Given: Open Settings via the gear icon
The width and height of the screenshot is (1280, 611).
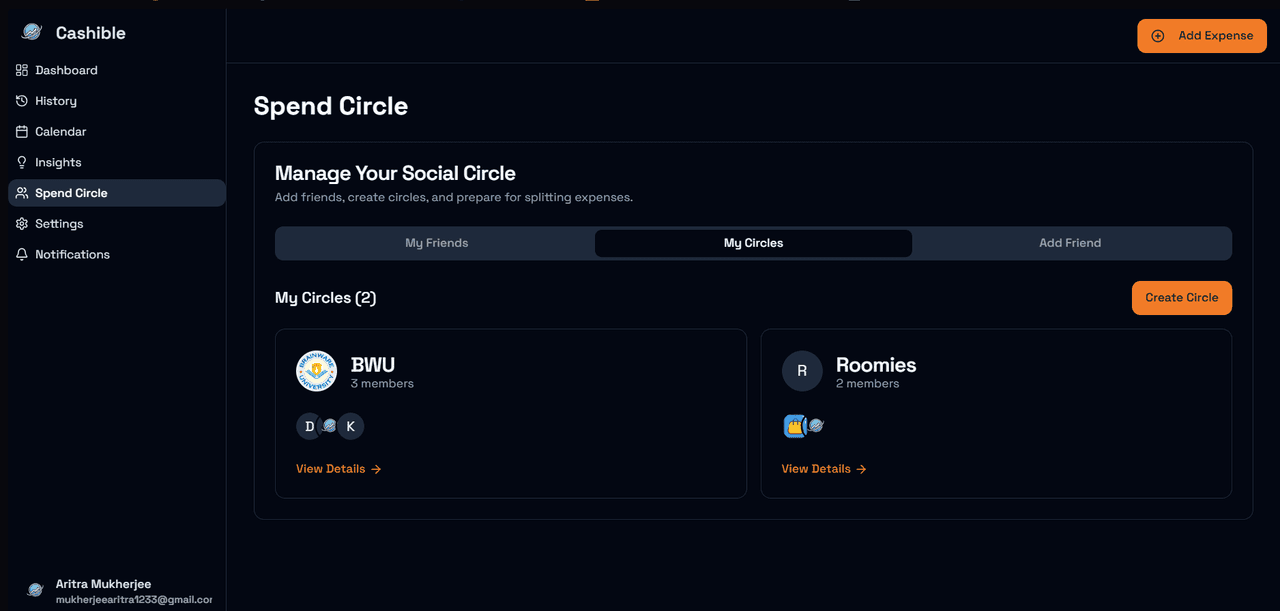Looking at the screenshot, I should tap(21, 223).
